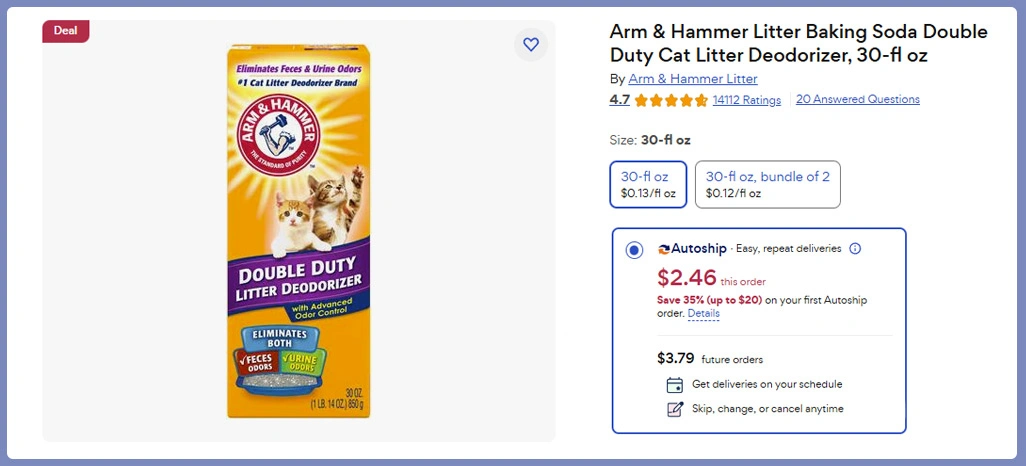Click the red Deal badge
Viewport: 1026px width, 466px height.
coord(66,31)
